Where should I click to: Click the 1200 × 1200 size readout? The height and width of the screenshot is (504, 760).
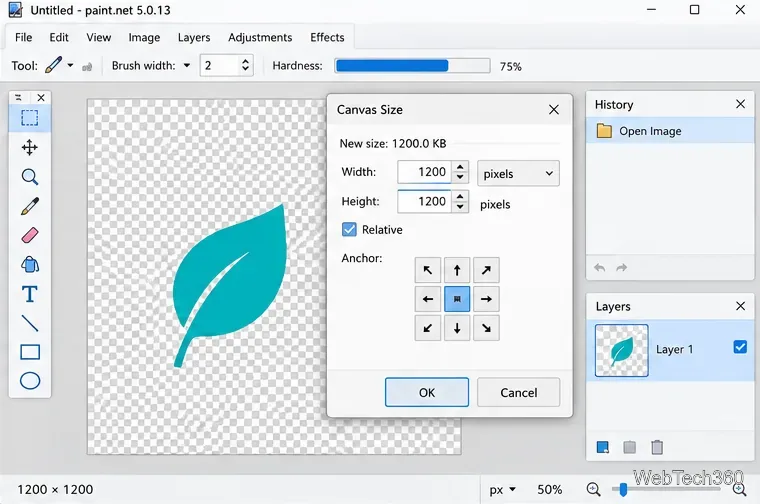click(55, 489)
